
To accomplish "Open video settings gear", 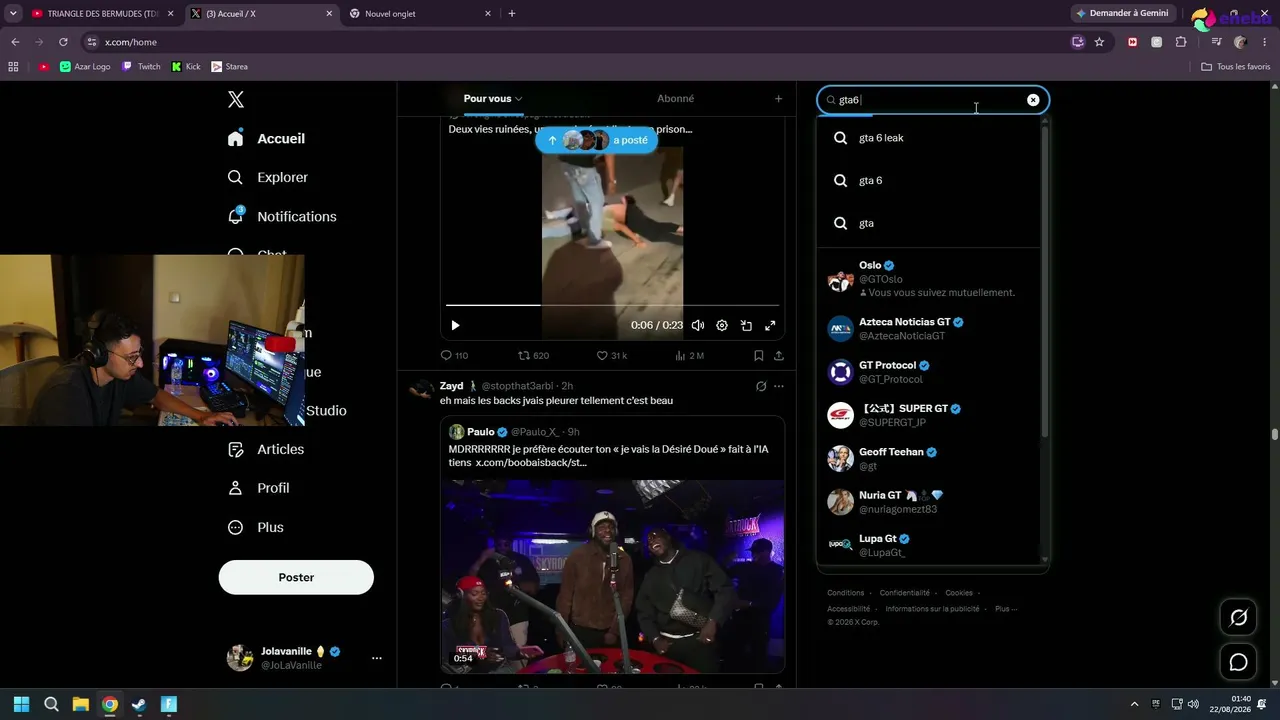I will (722, 325).
